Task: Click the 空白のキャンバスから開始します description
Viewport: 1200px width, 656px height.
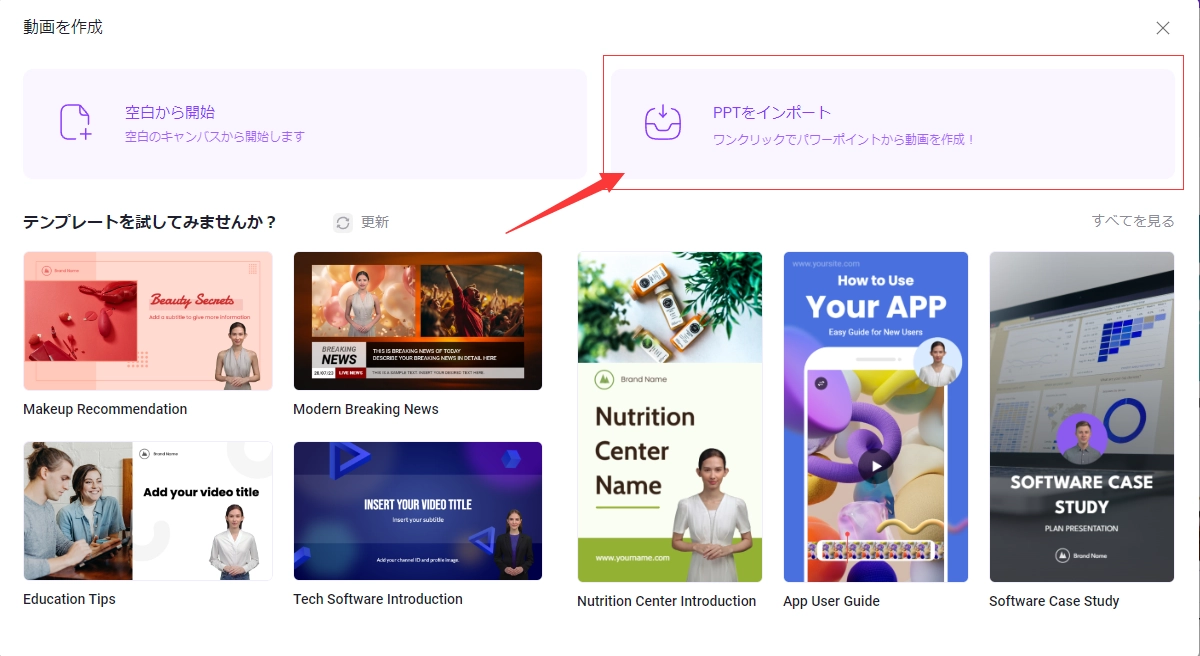Action: [x=215, y=137]
